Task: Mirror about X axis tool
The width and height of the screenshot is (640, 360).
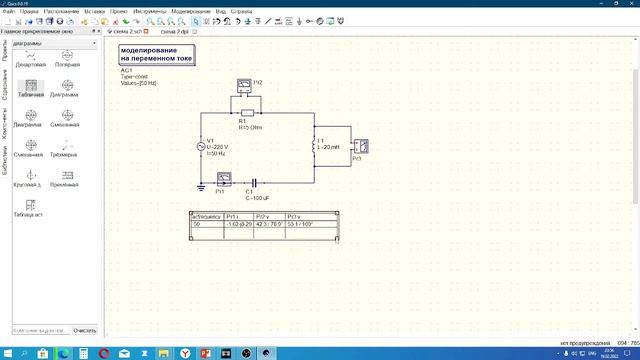Action: tap(217, 21)
